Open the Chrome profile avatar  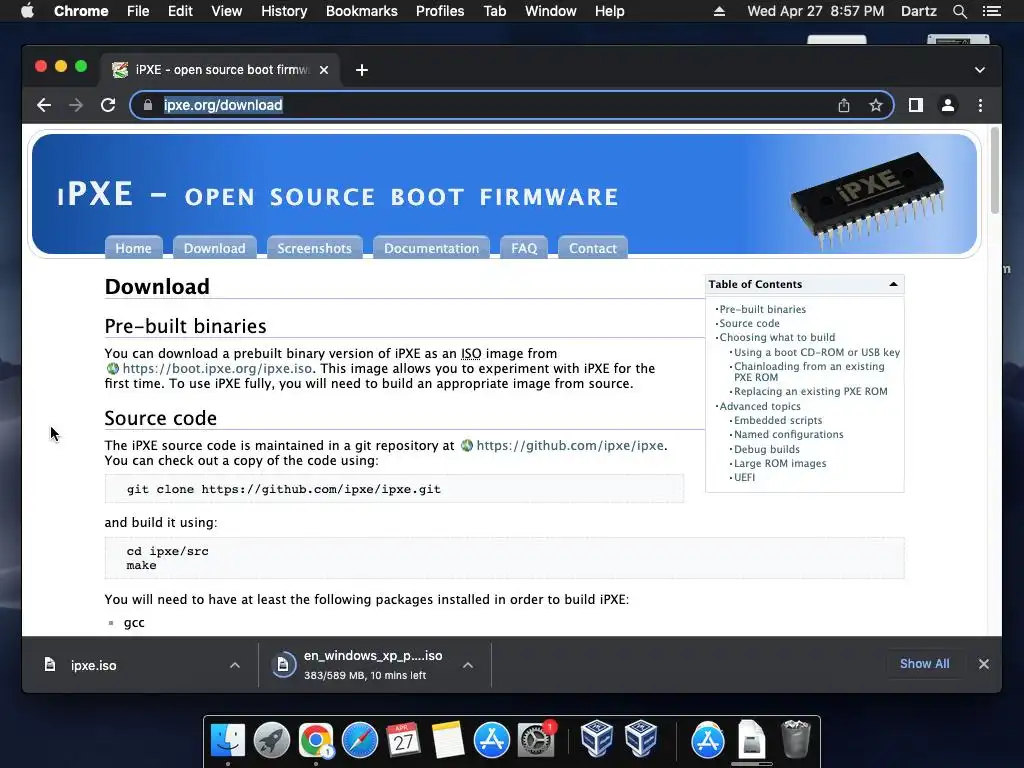(x=948, y=105)
